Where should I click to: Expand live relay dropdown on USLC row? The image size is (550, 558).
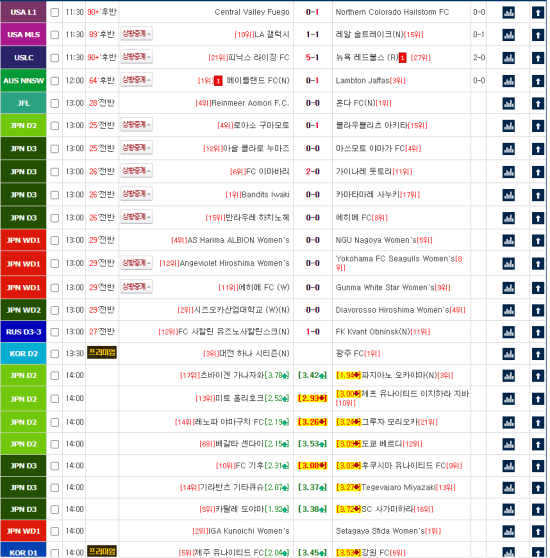click(136, 57)
